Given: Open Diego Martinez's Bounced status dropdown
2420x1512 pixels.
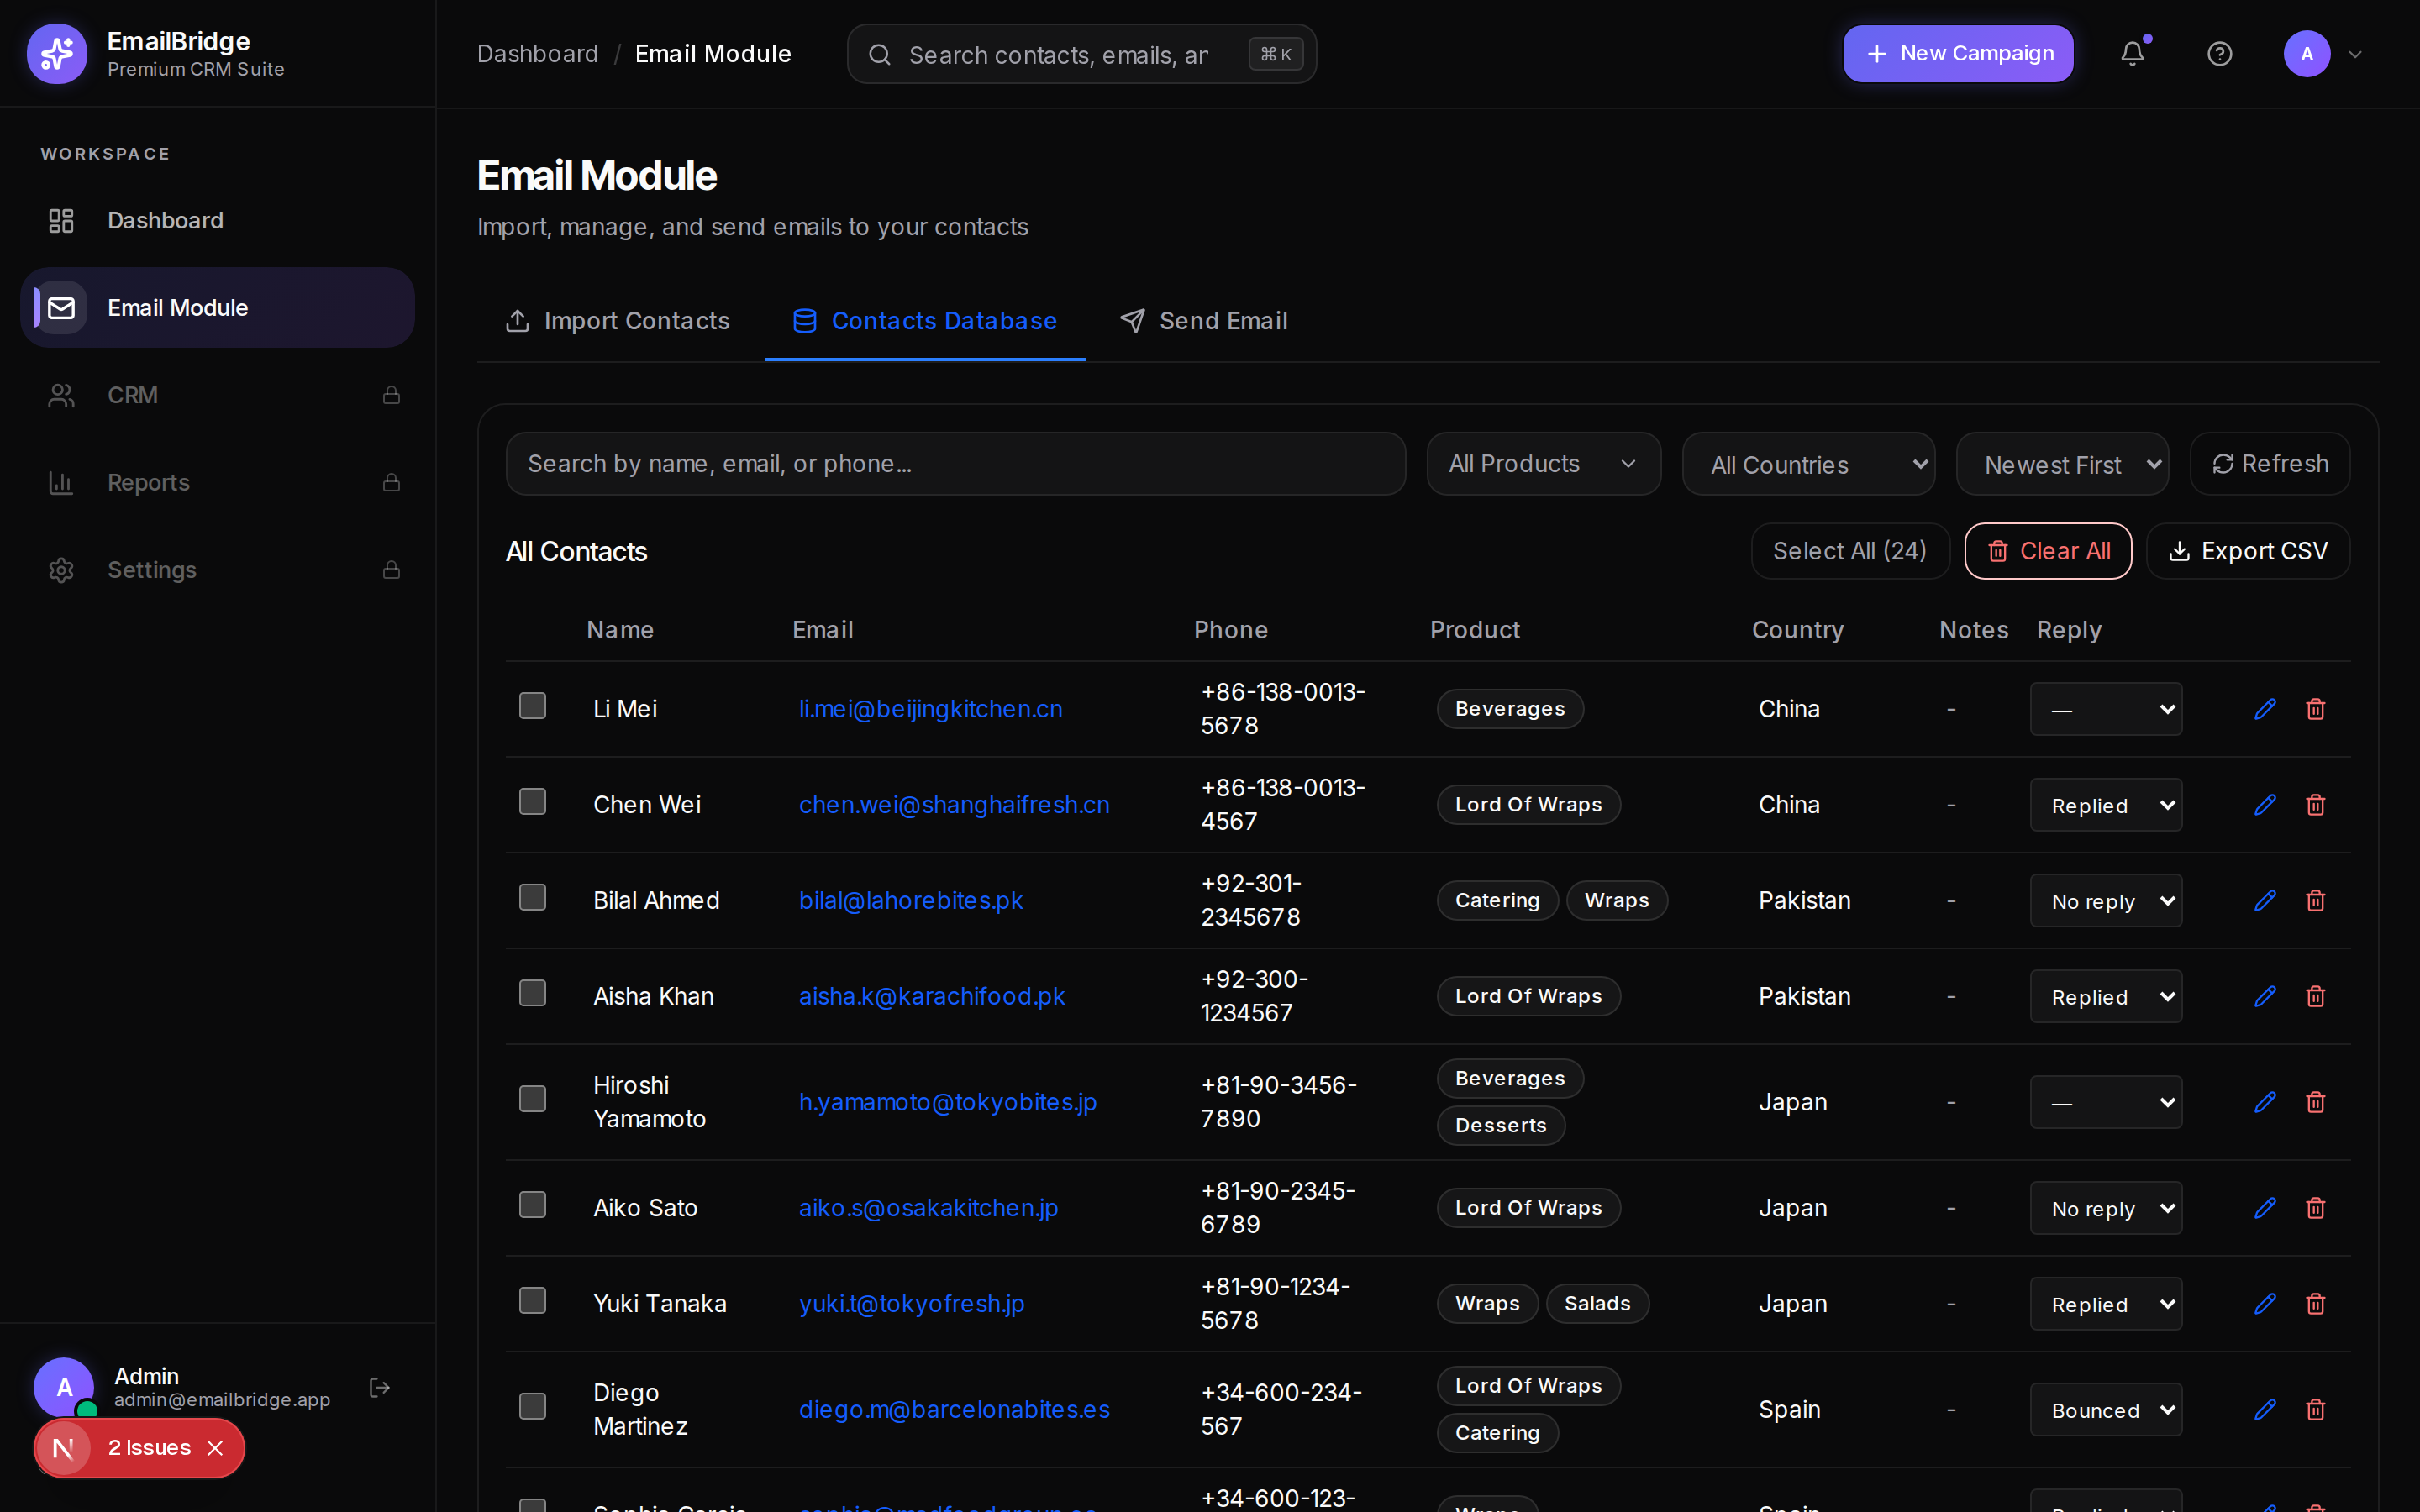Looking at the screenshot, I should 2106,1410.
